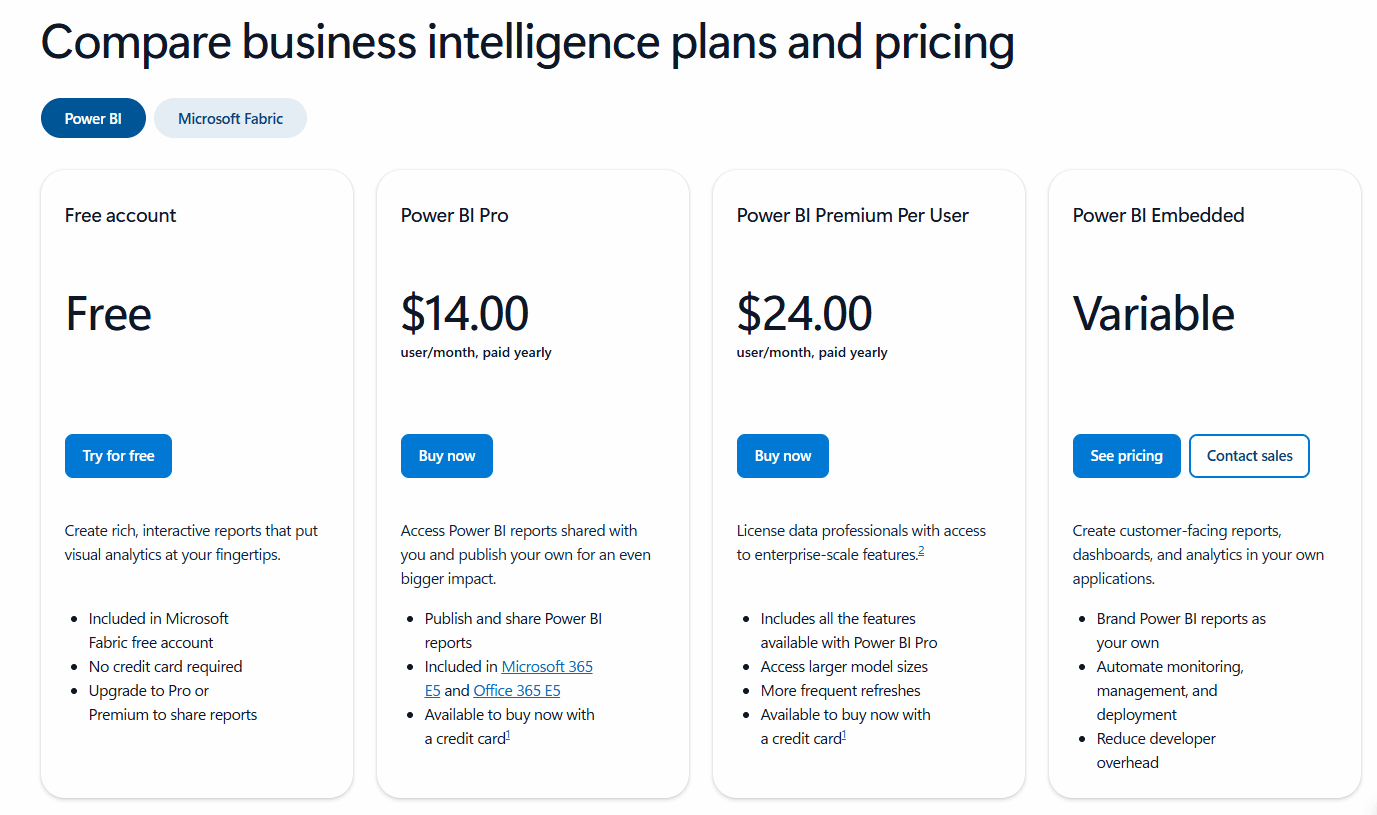Click the Try for free button
The image size is (1377, 815).
118,456
